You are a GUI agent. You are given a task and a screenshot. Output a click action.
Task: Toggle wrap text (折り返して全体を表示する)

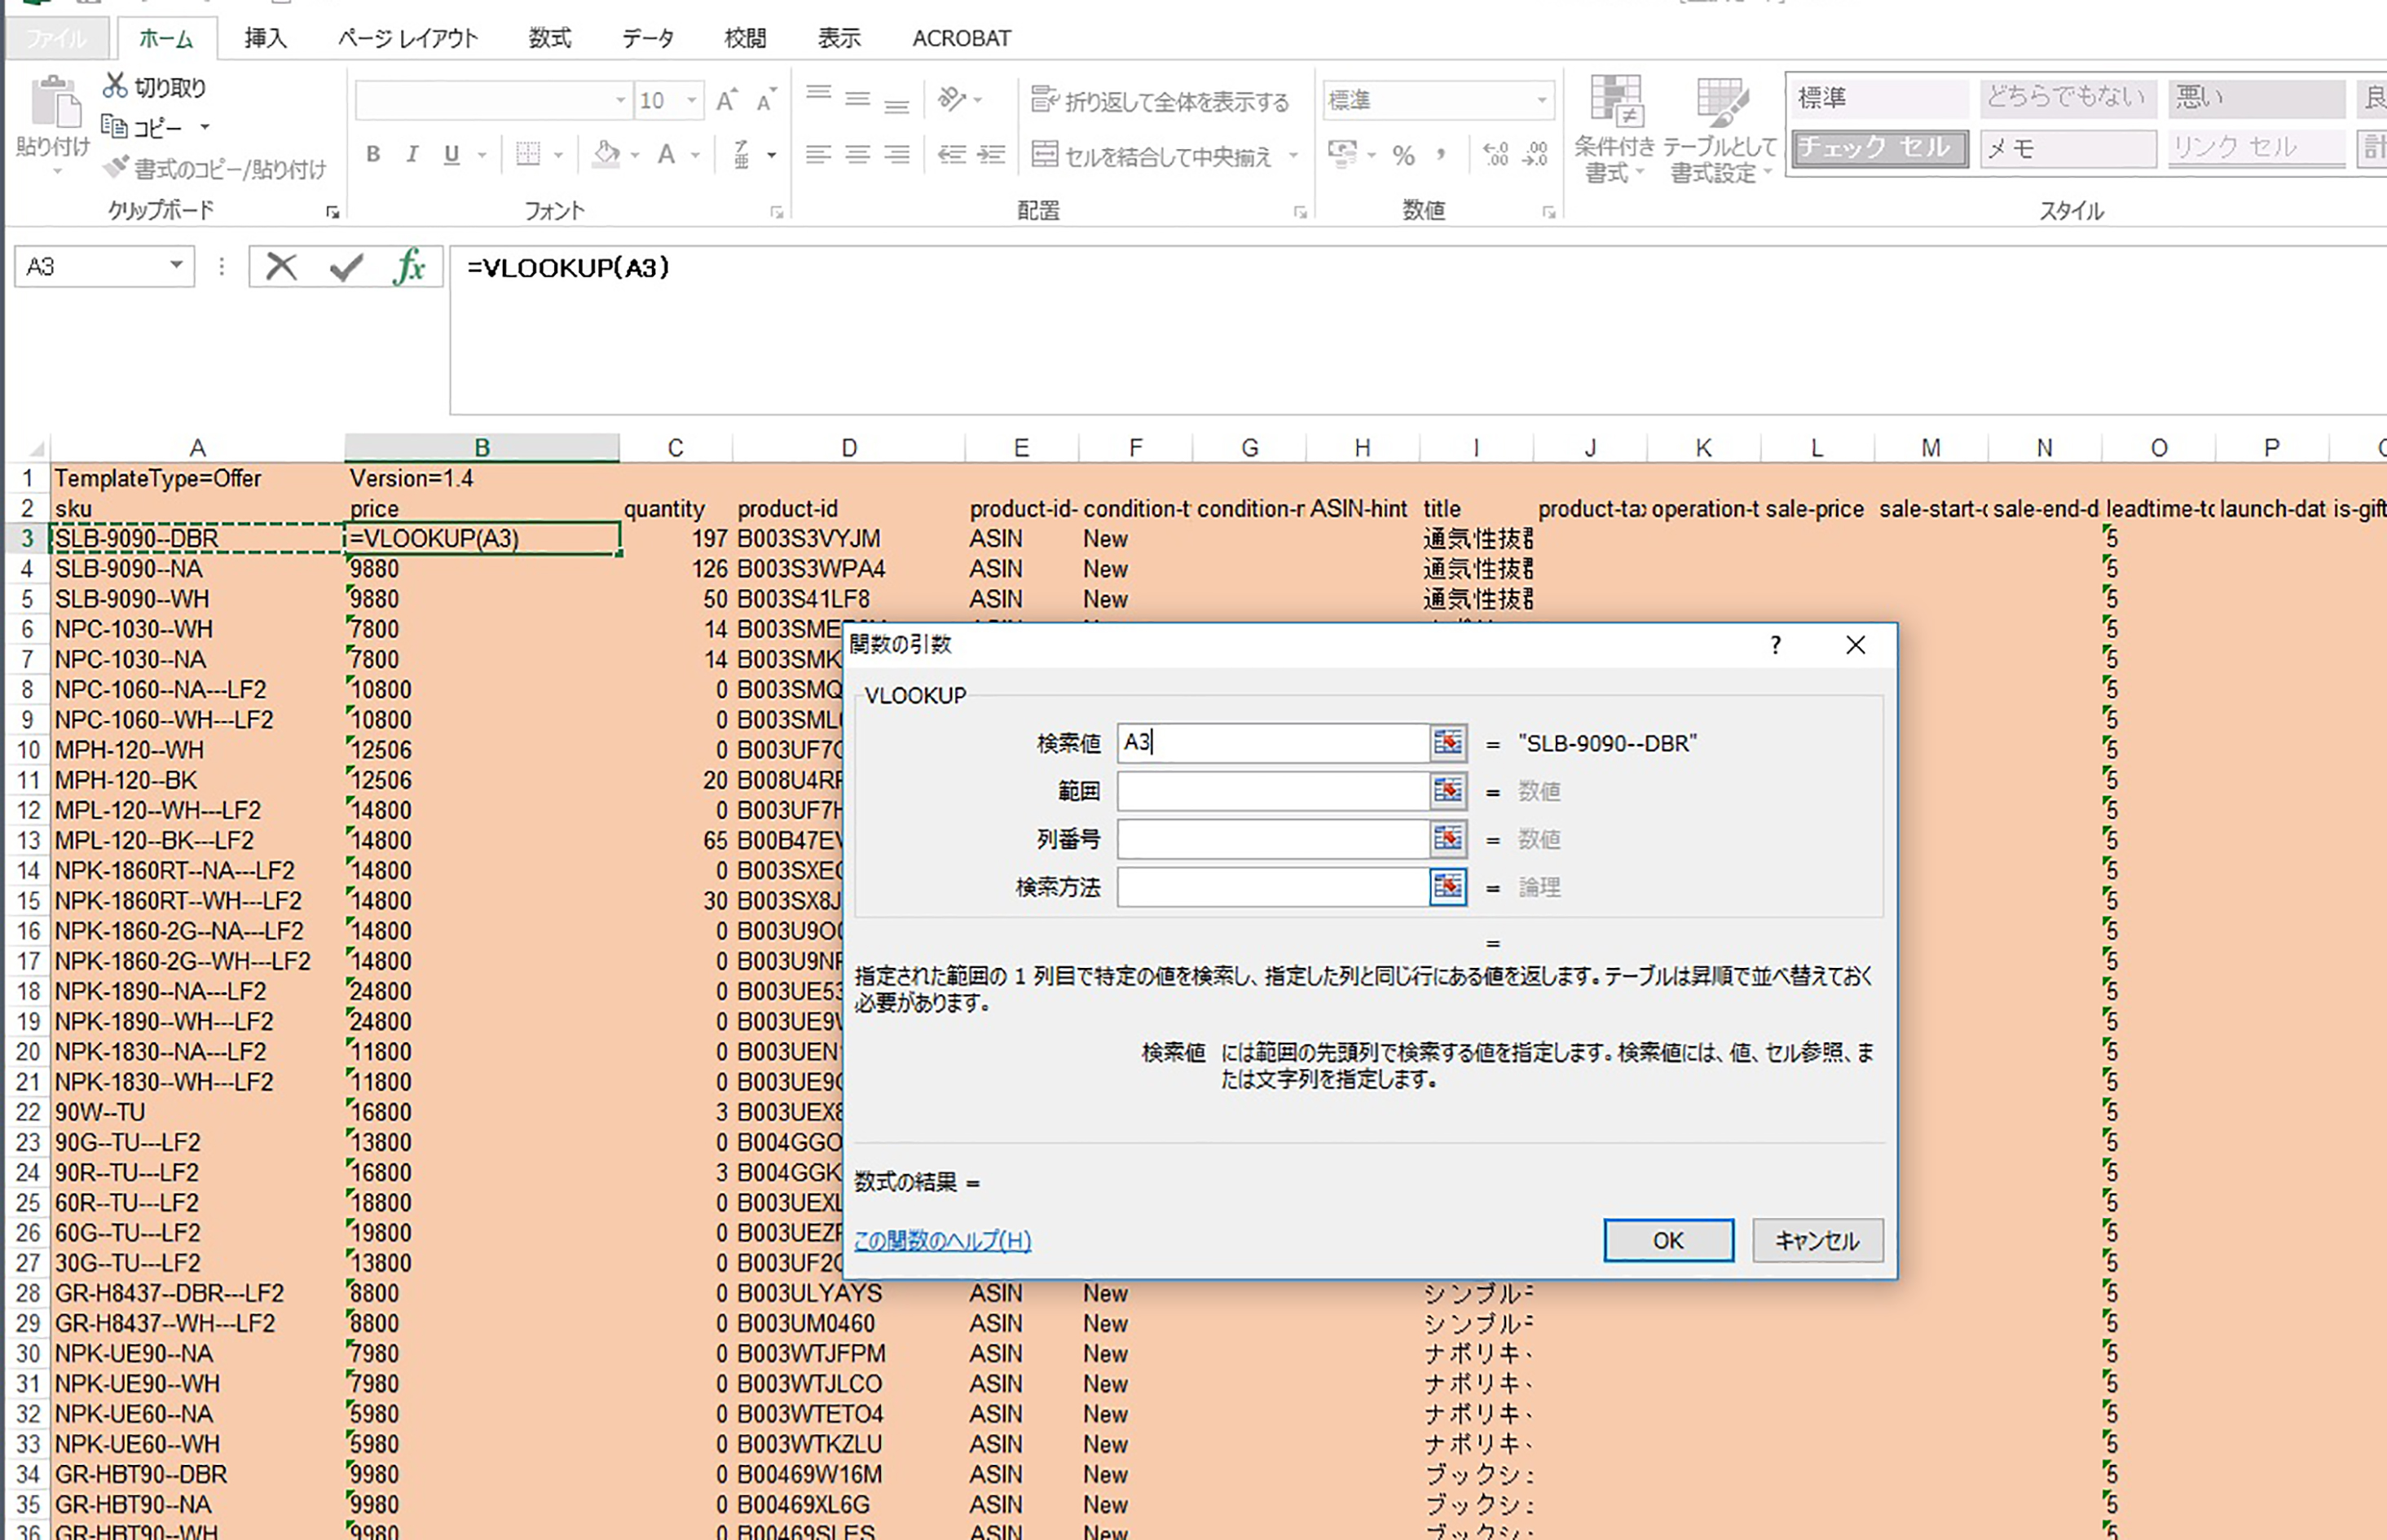tap(1160, 100)
